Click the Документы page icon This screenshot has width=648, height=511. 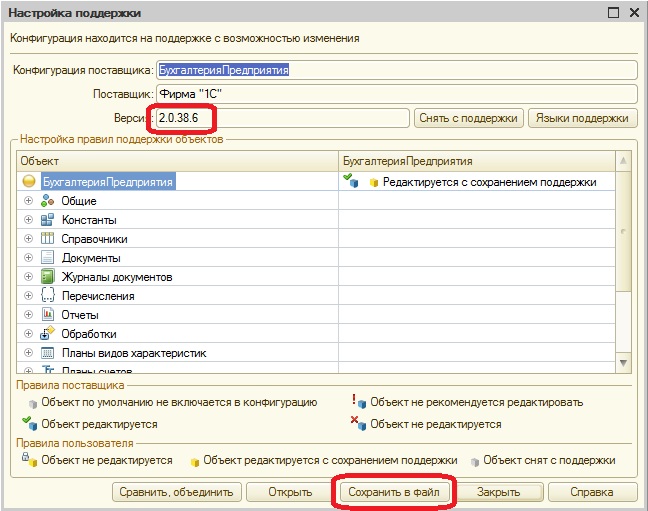pos(48,258)
